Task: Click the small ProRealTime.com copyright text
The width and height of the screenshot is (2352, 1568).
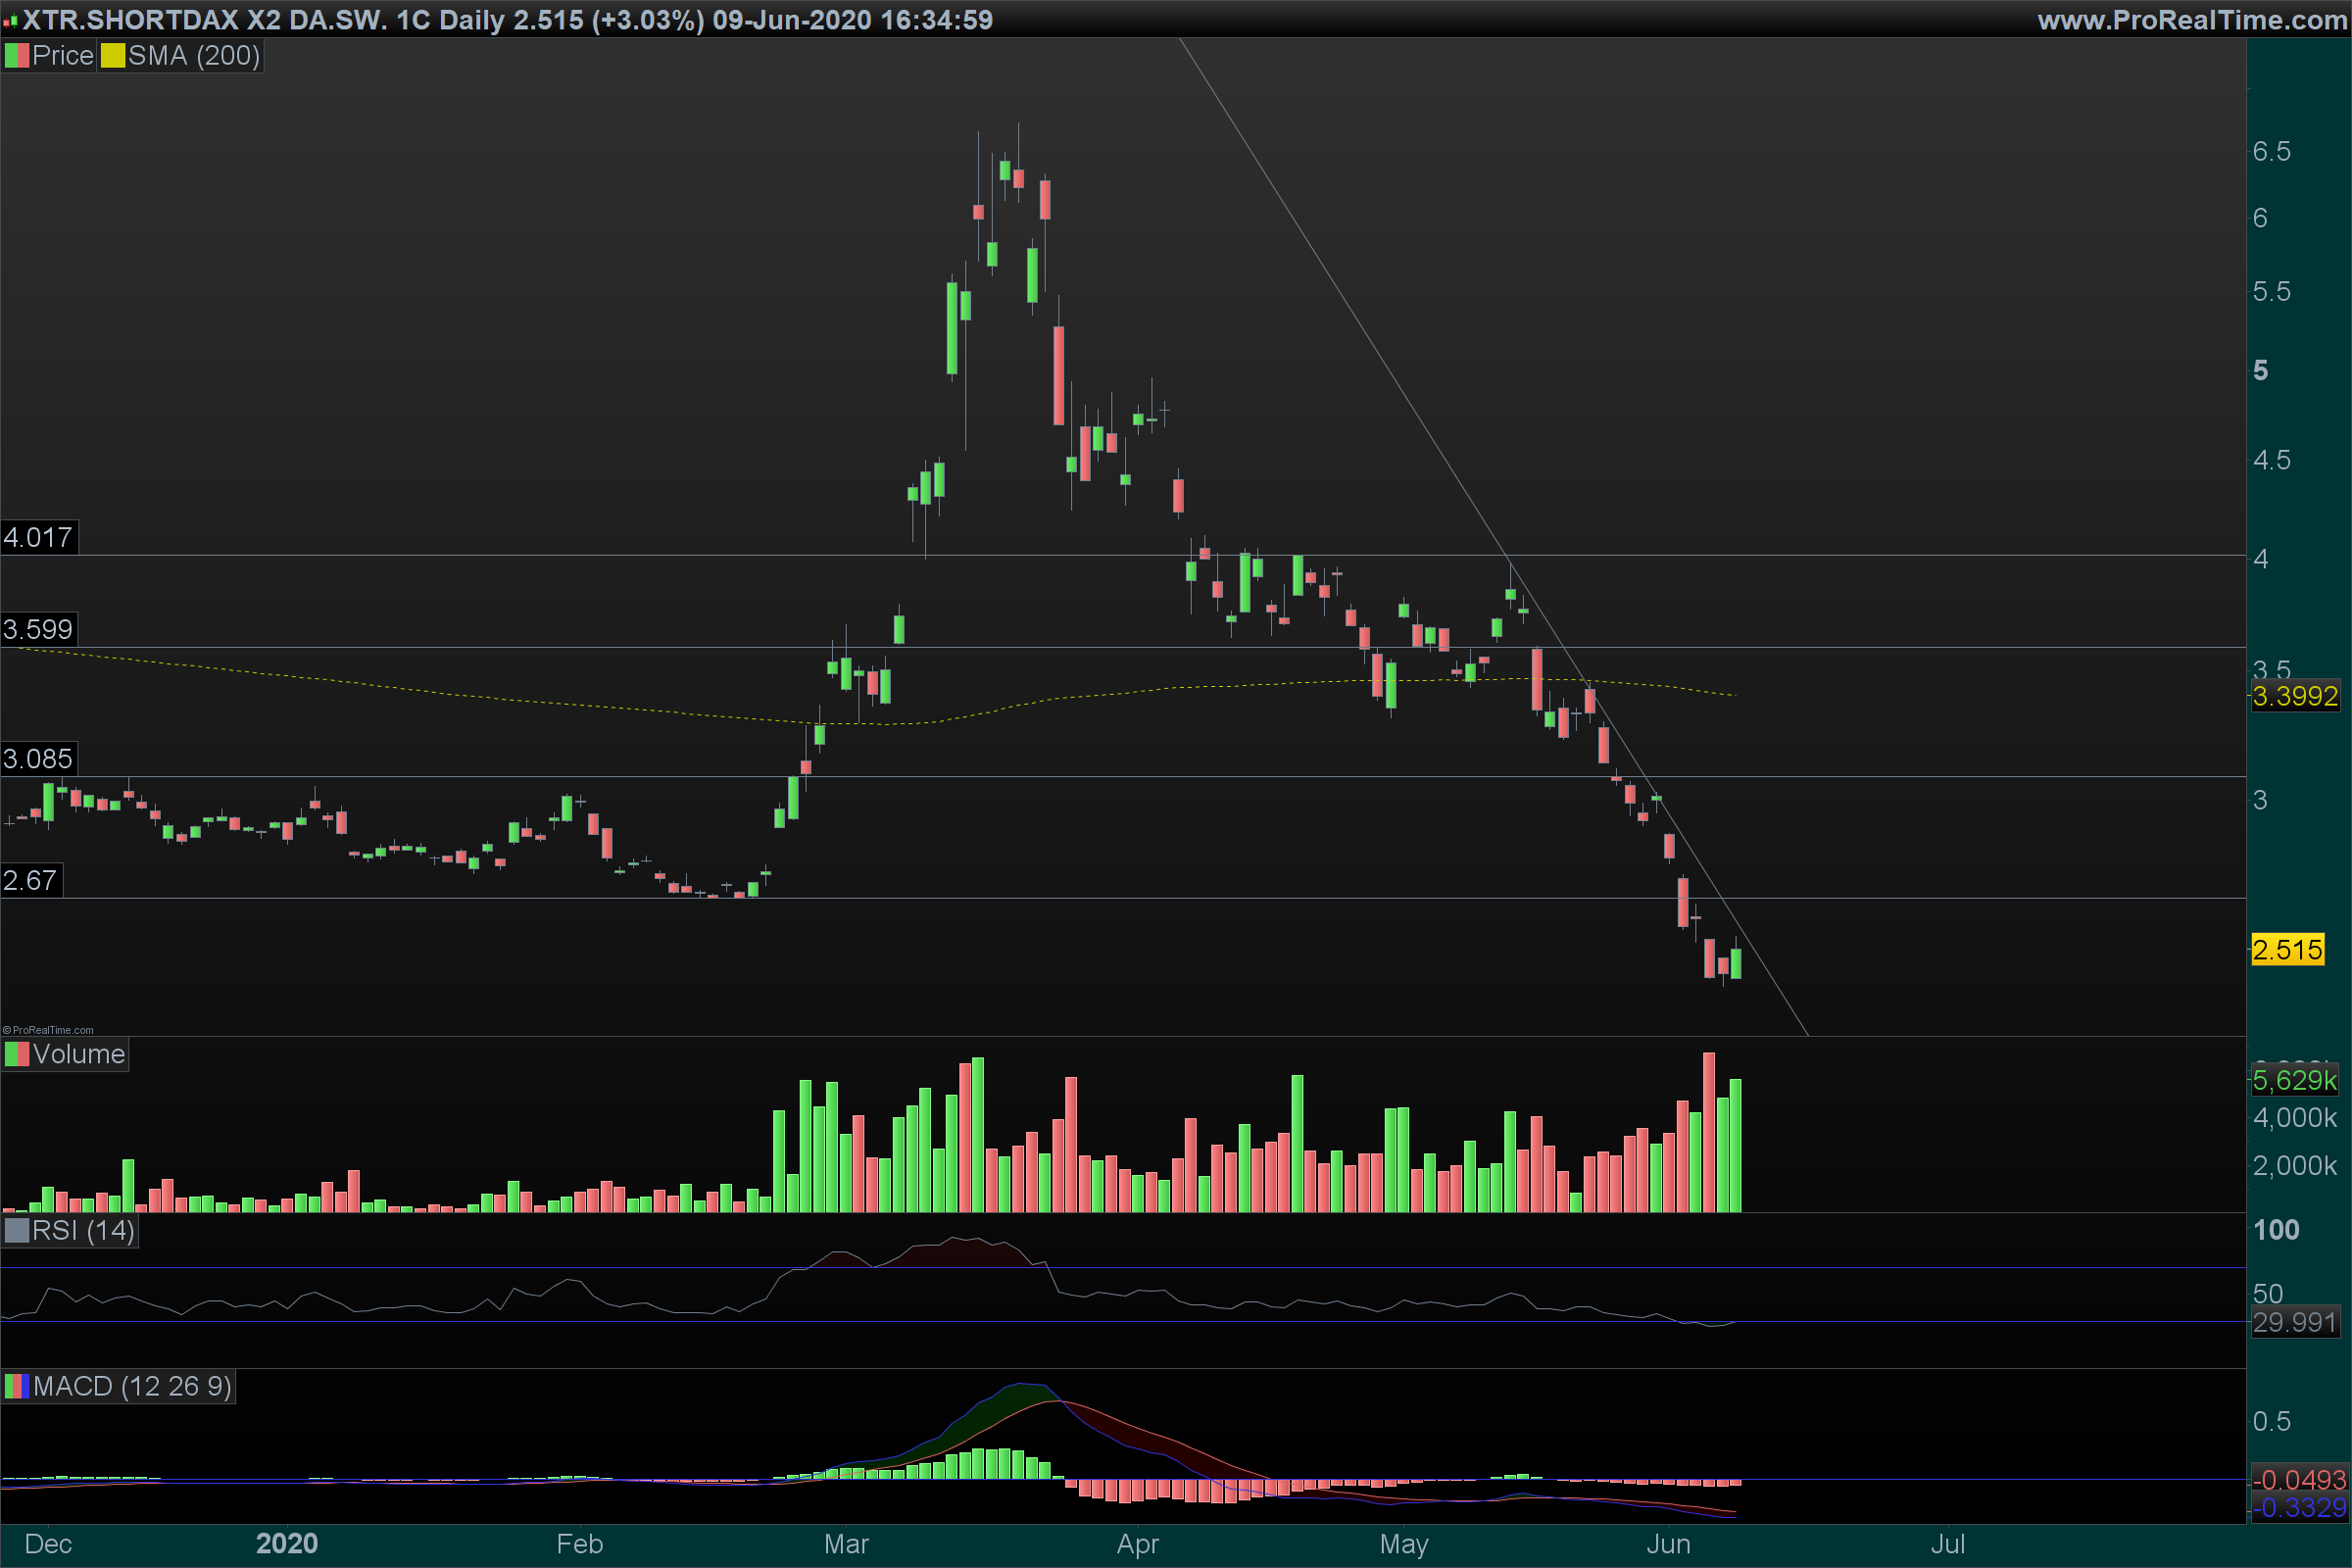Action: [48, 1030]
